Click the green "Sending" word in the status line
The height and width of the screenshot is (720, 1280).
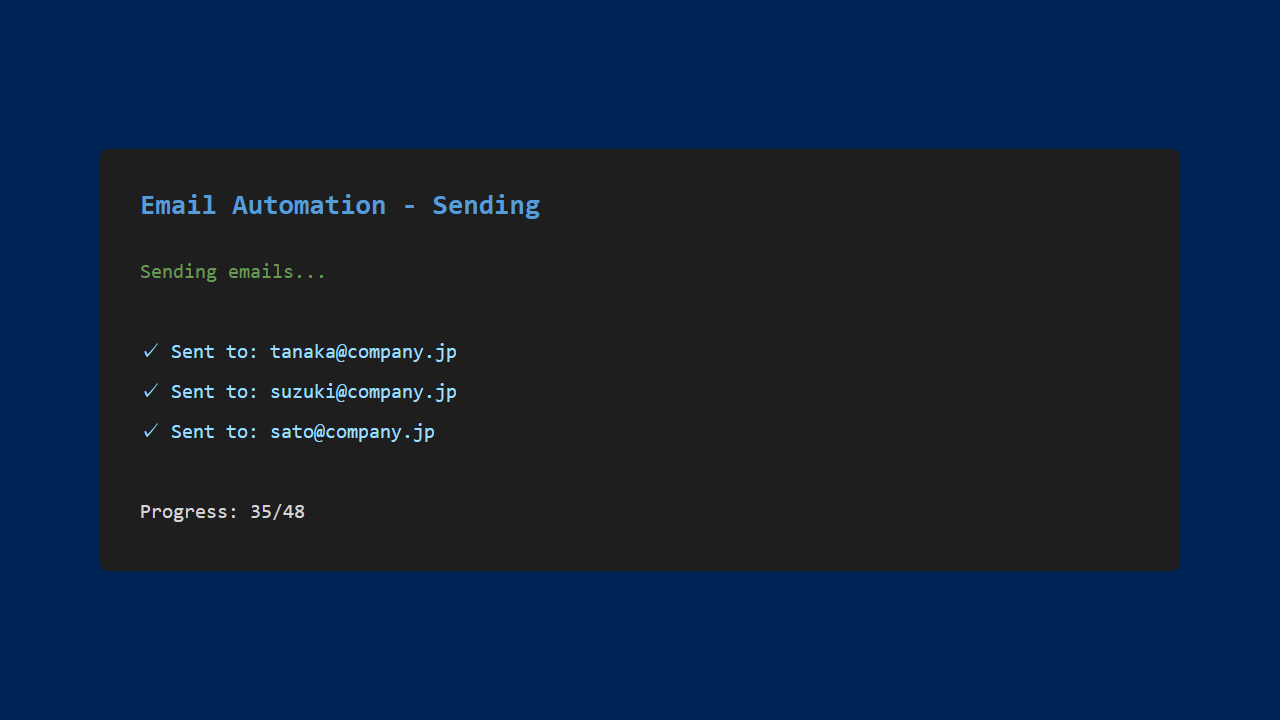pyautogui.click(x=178, y=272)
